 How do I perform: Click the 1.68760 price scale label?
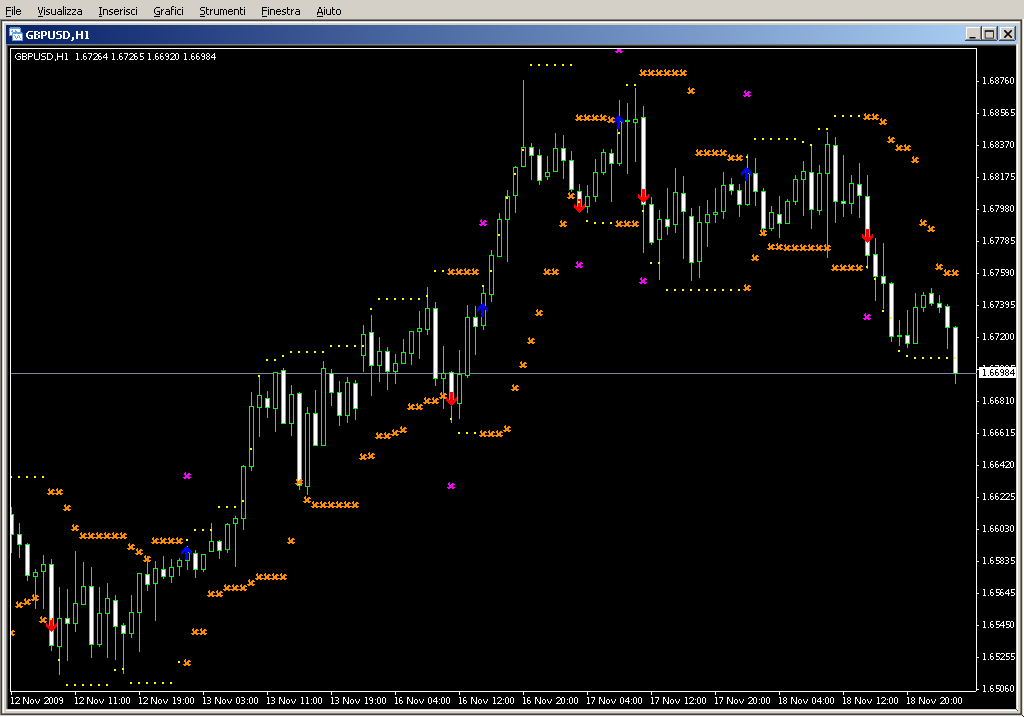click(x=999, y=81)
